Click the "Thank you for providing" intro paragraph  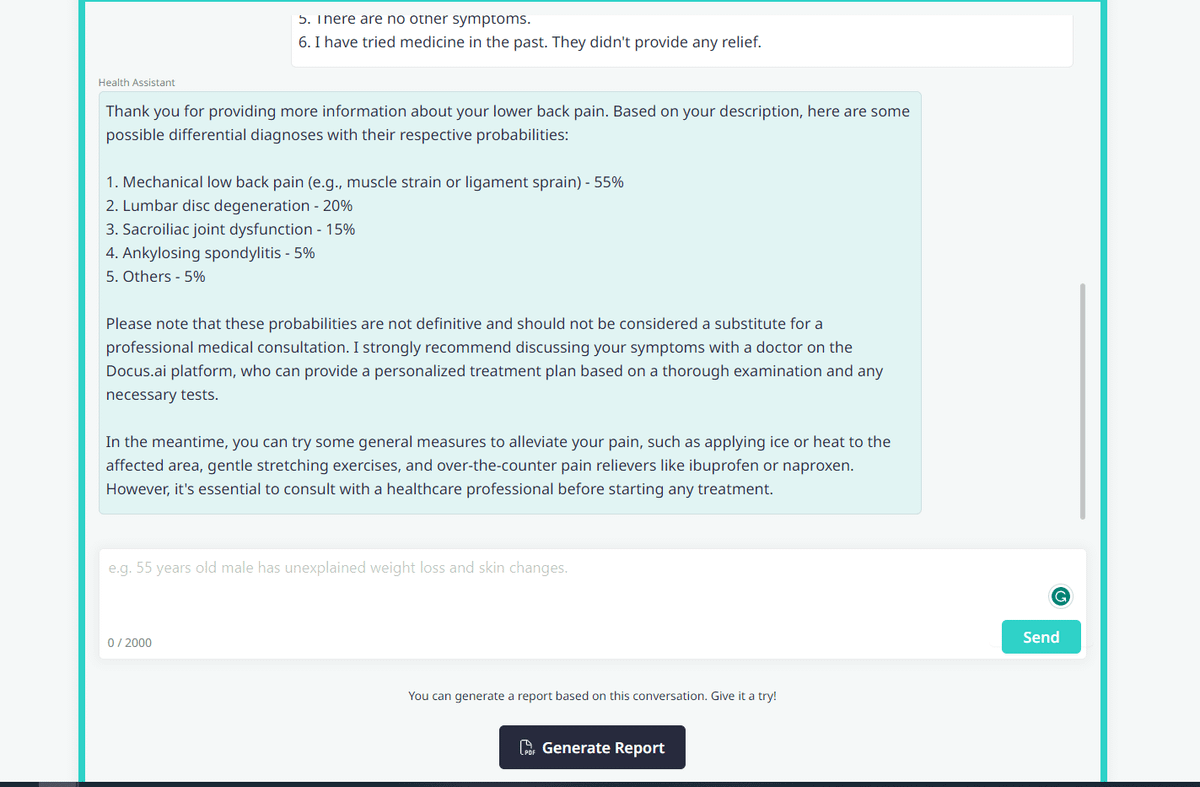tap(507, 123)
